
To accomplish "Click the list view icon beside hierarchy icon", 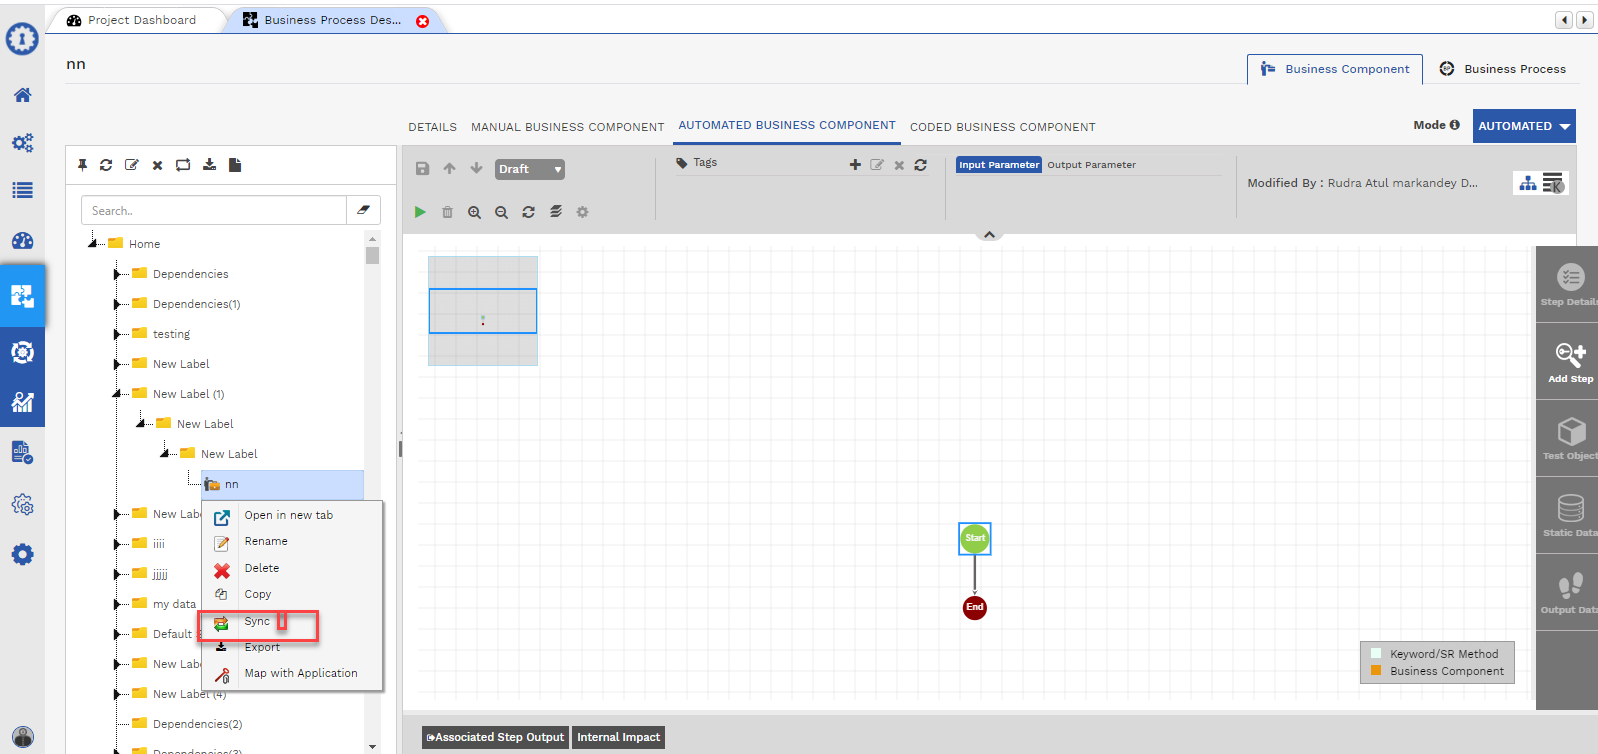I will pos(1553,183).
